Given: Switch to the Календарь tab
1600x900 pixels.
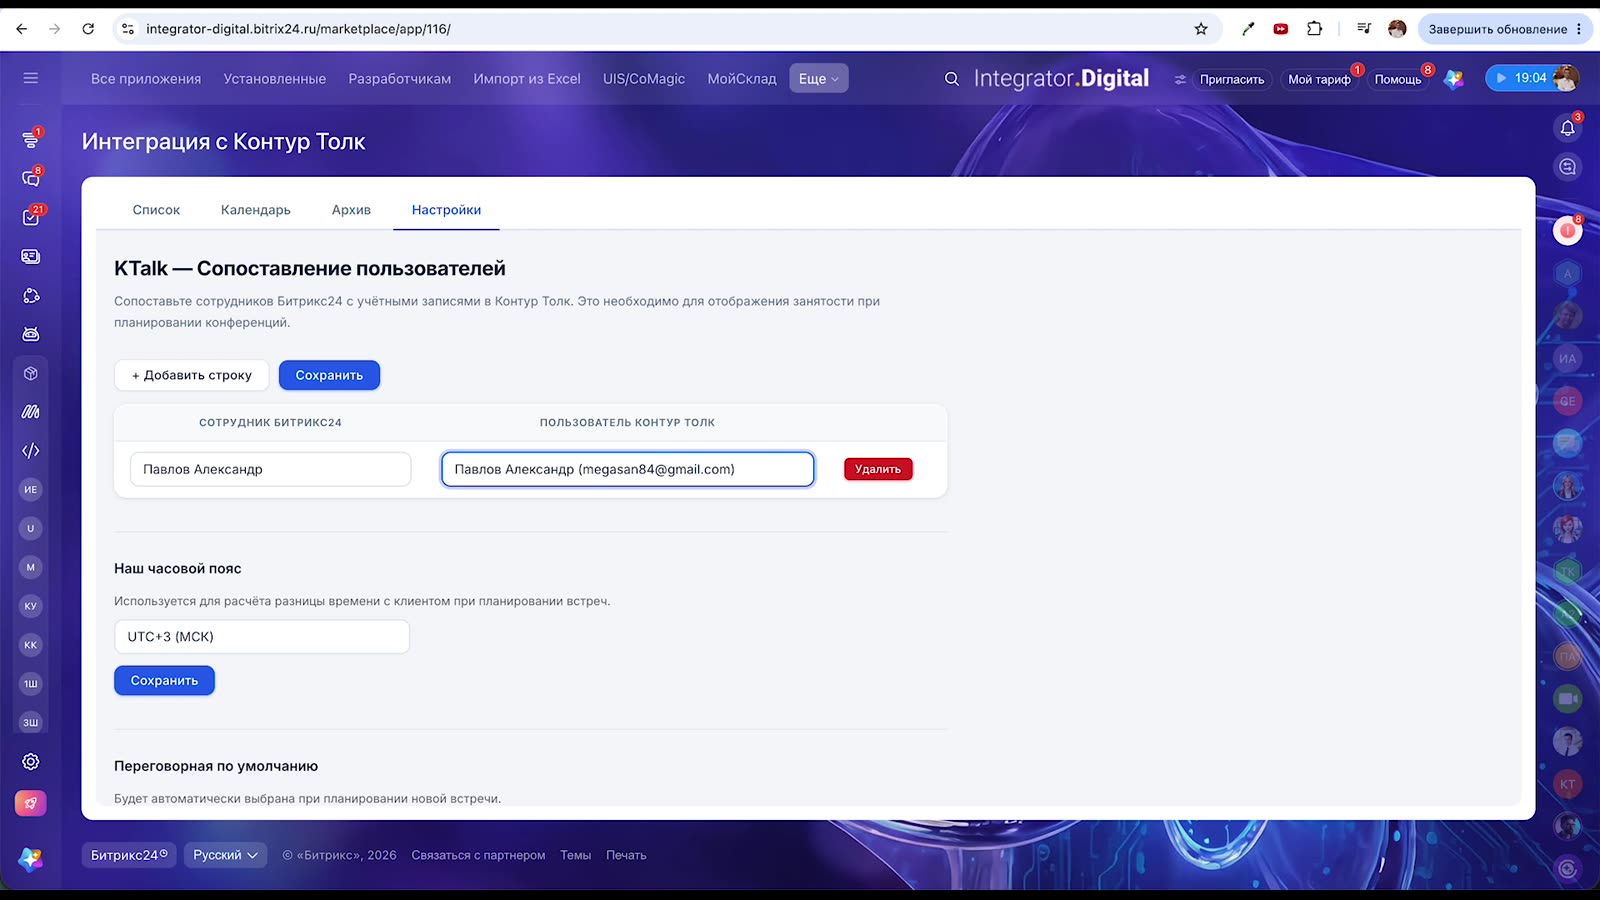Looking at the screenshot, I should [256, 210].
